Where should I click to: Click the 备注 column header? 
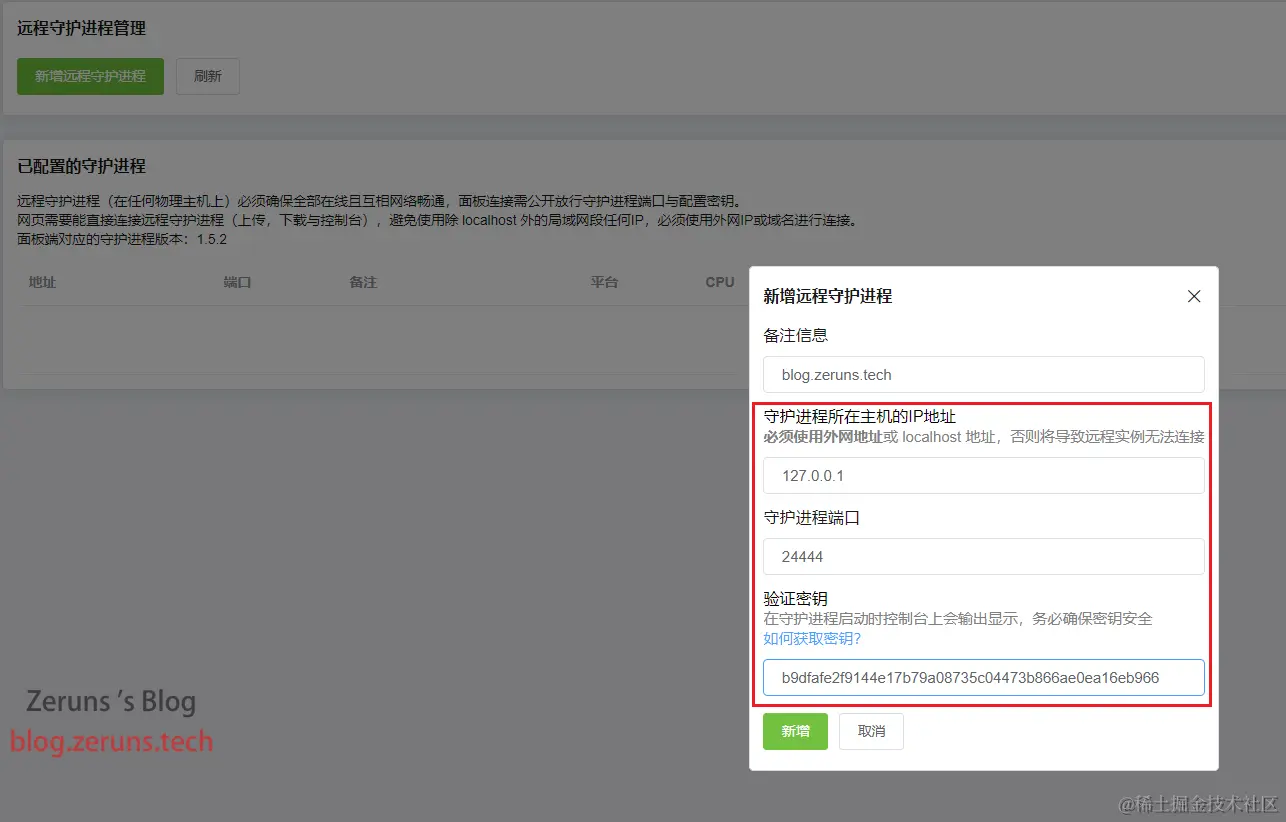coord(362,282)
